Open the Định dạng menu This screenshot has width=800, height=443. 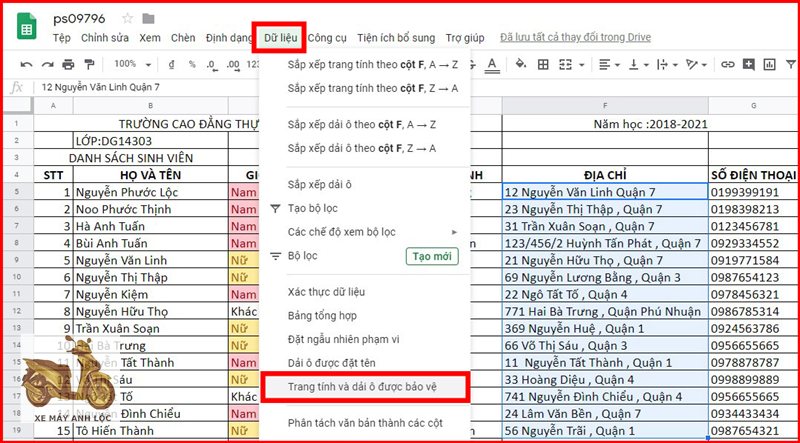[229, 38]
